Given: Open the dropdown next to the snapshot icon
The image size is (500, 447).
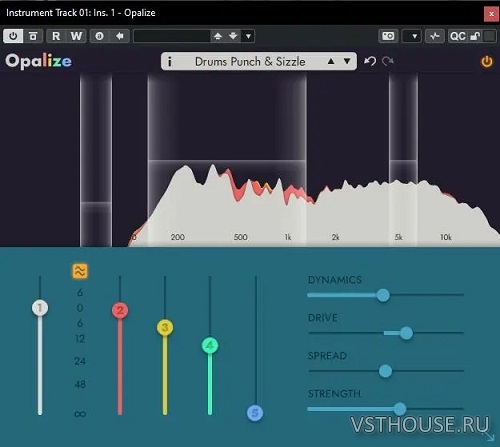Looking at the screenshot, I should (x=412, y=36).
